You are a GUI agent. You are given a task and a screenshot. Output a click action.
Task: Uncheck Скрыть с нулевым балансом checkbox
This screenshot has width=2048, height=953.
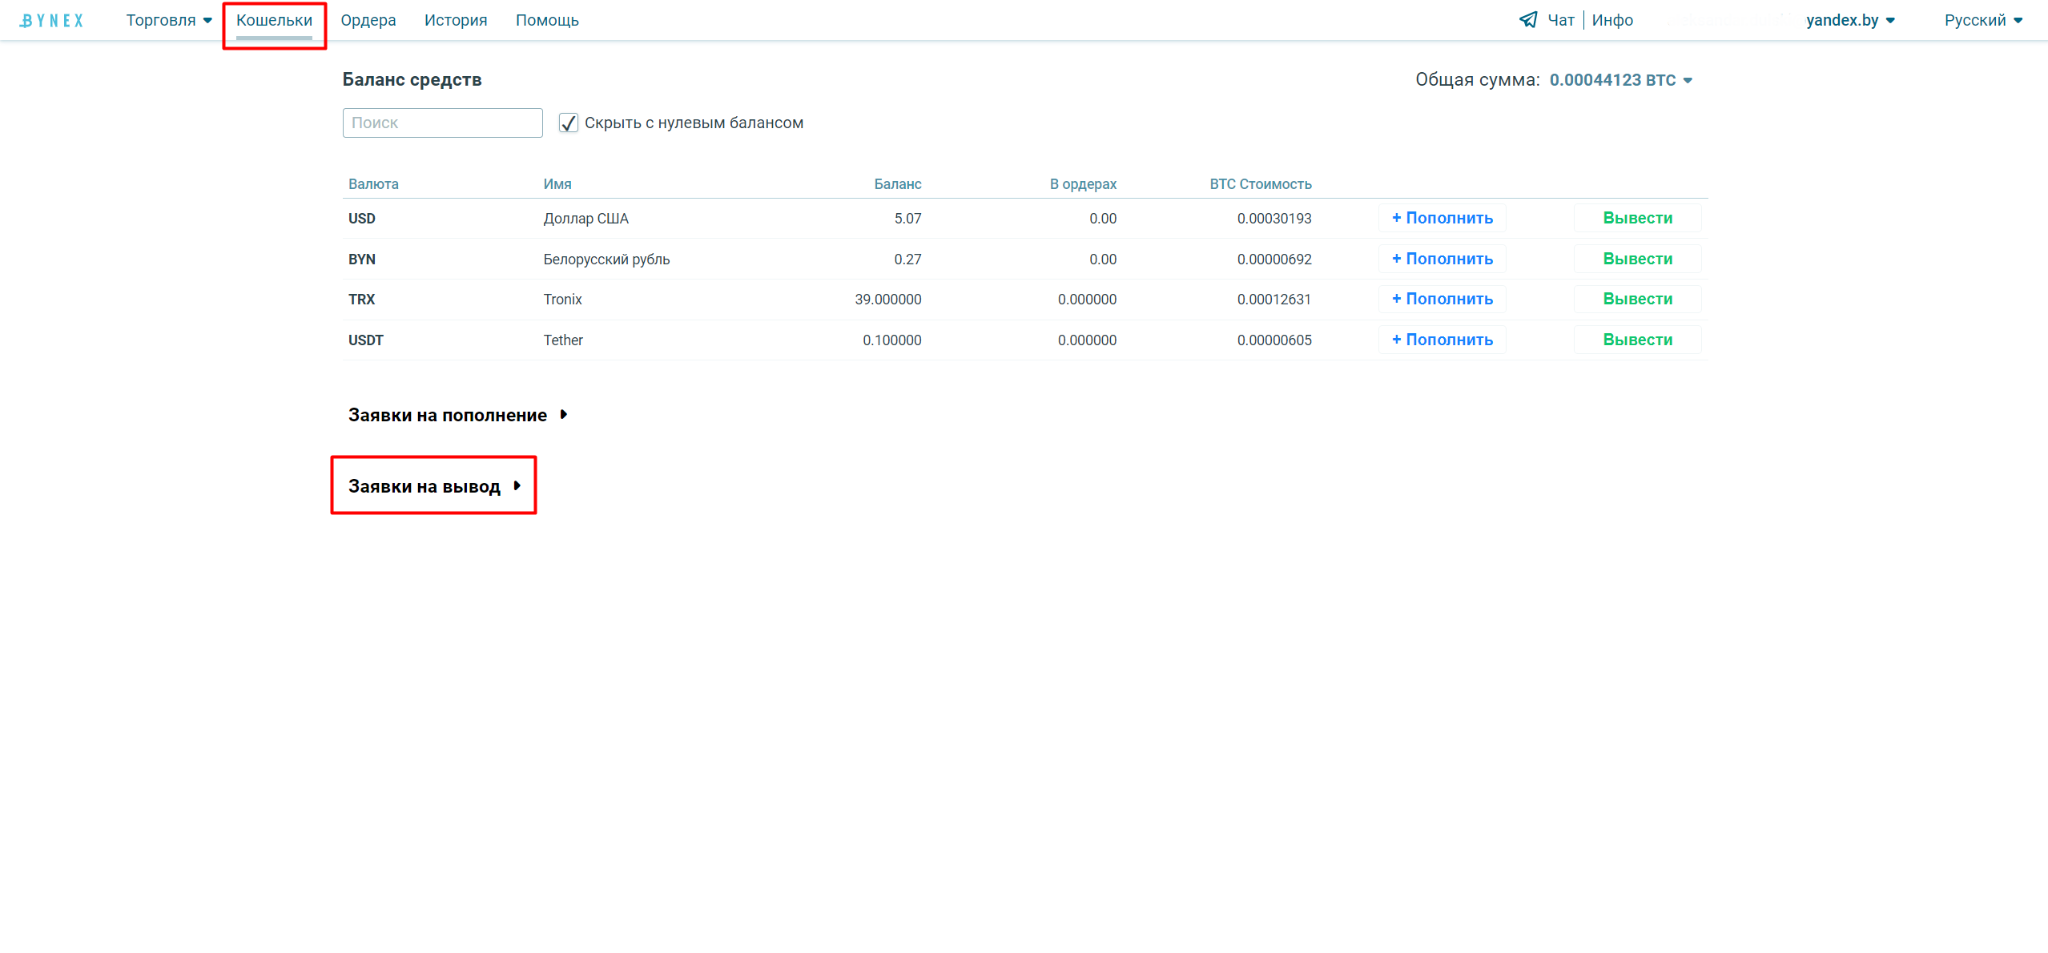569,123
